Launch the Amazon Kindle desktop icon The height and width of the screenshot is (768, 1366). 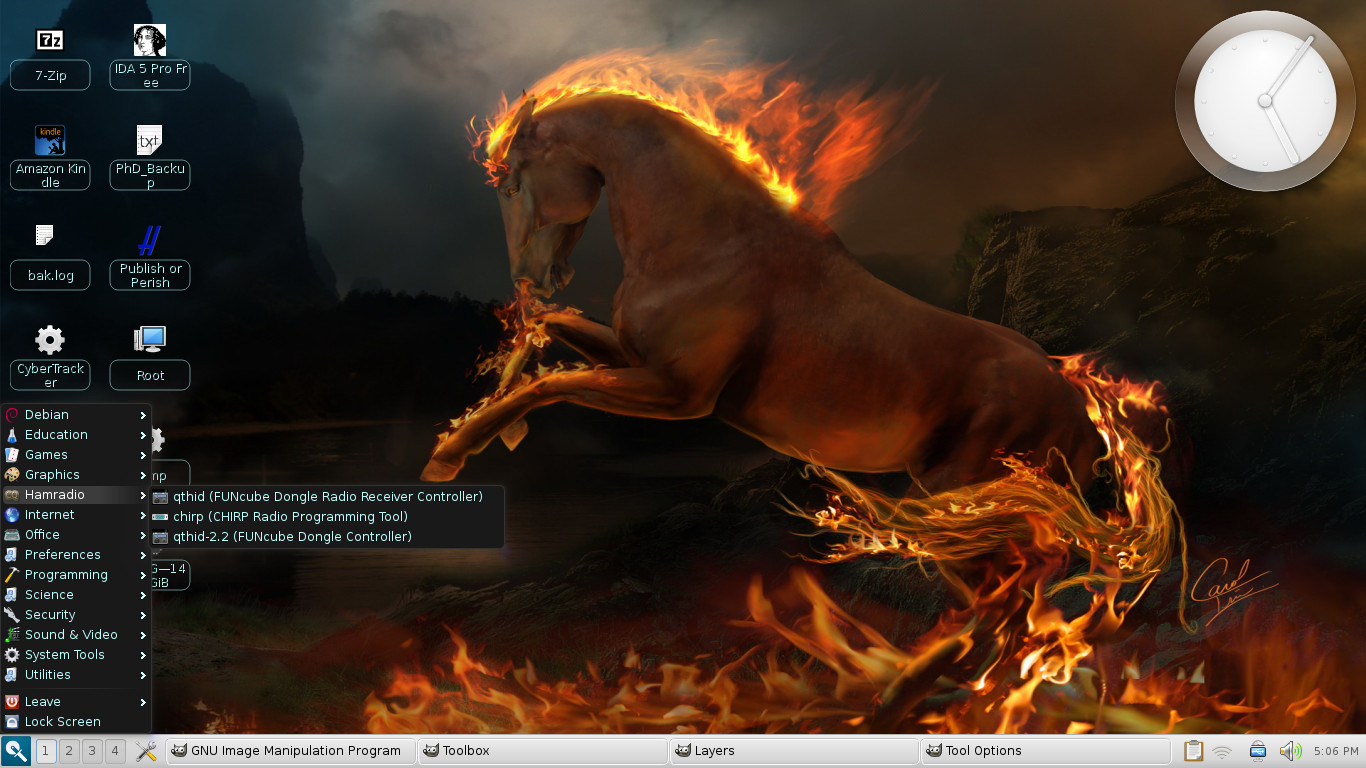click(50, 141)
